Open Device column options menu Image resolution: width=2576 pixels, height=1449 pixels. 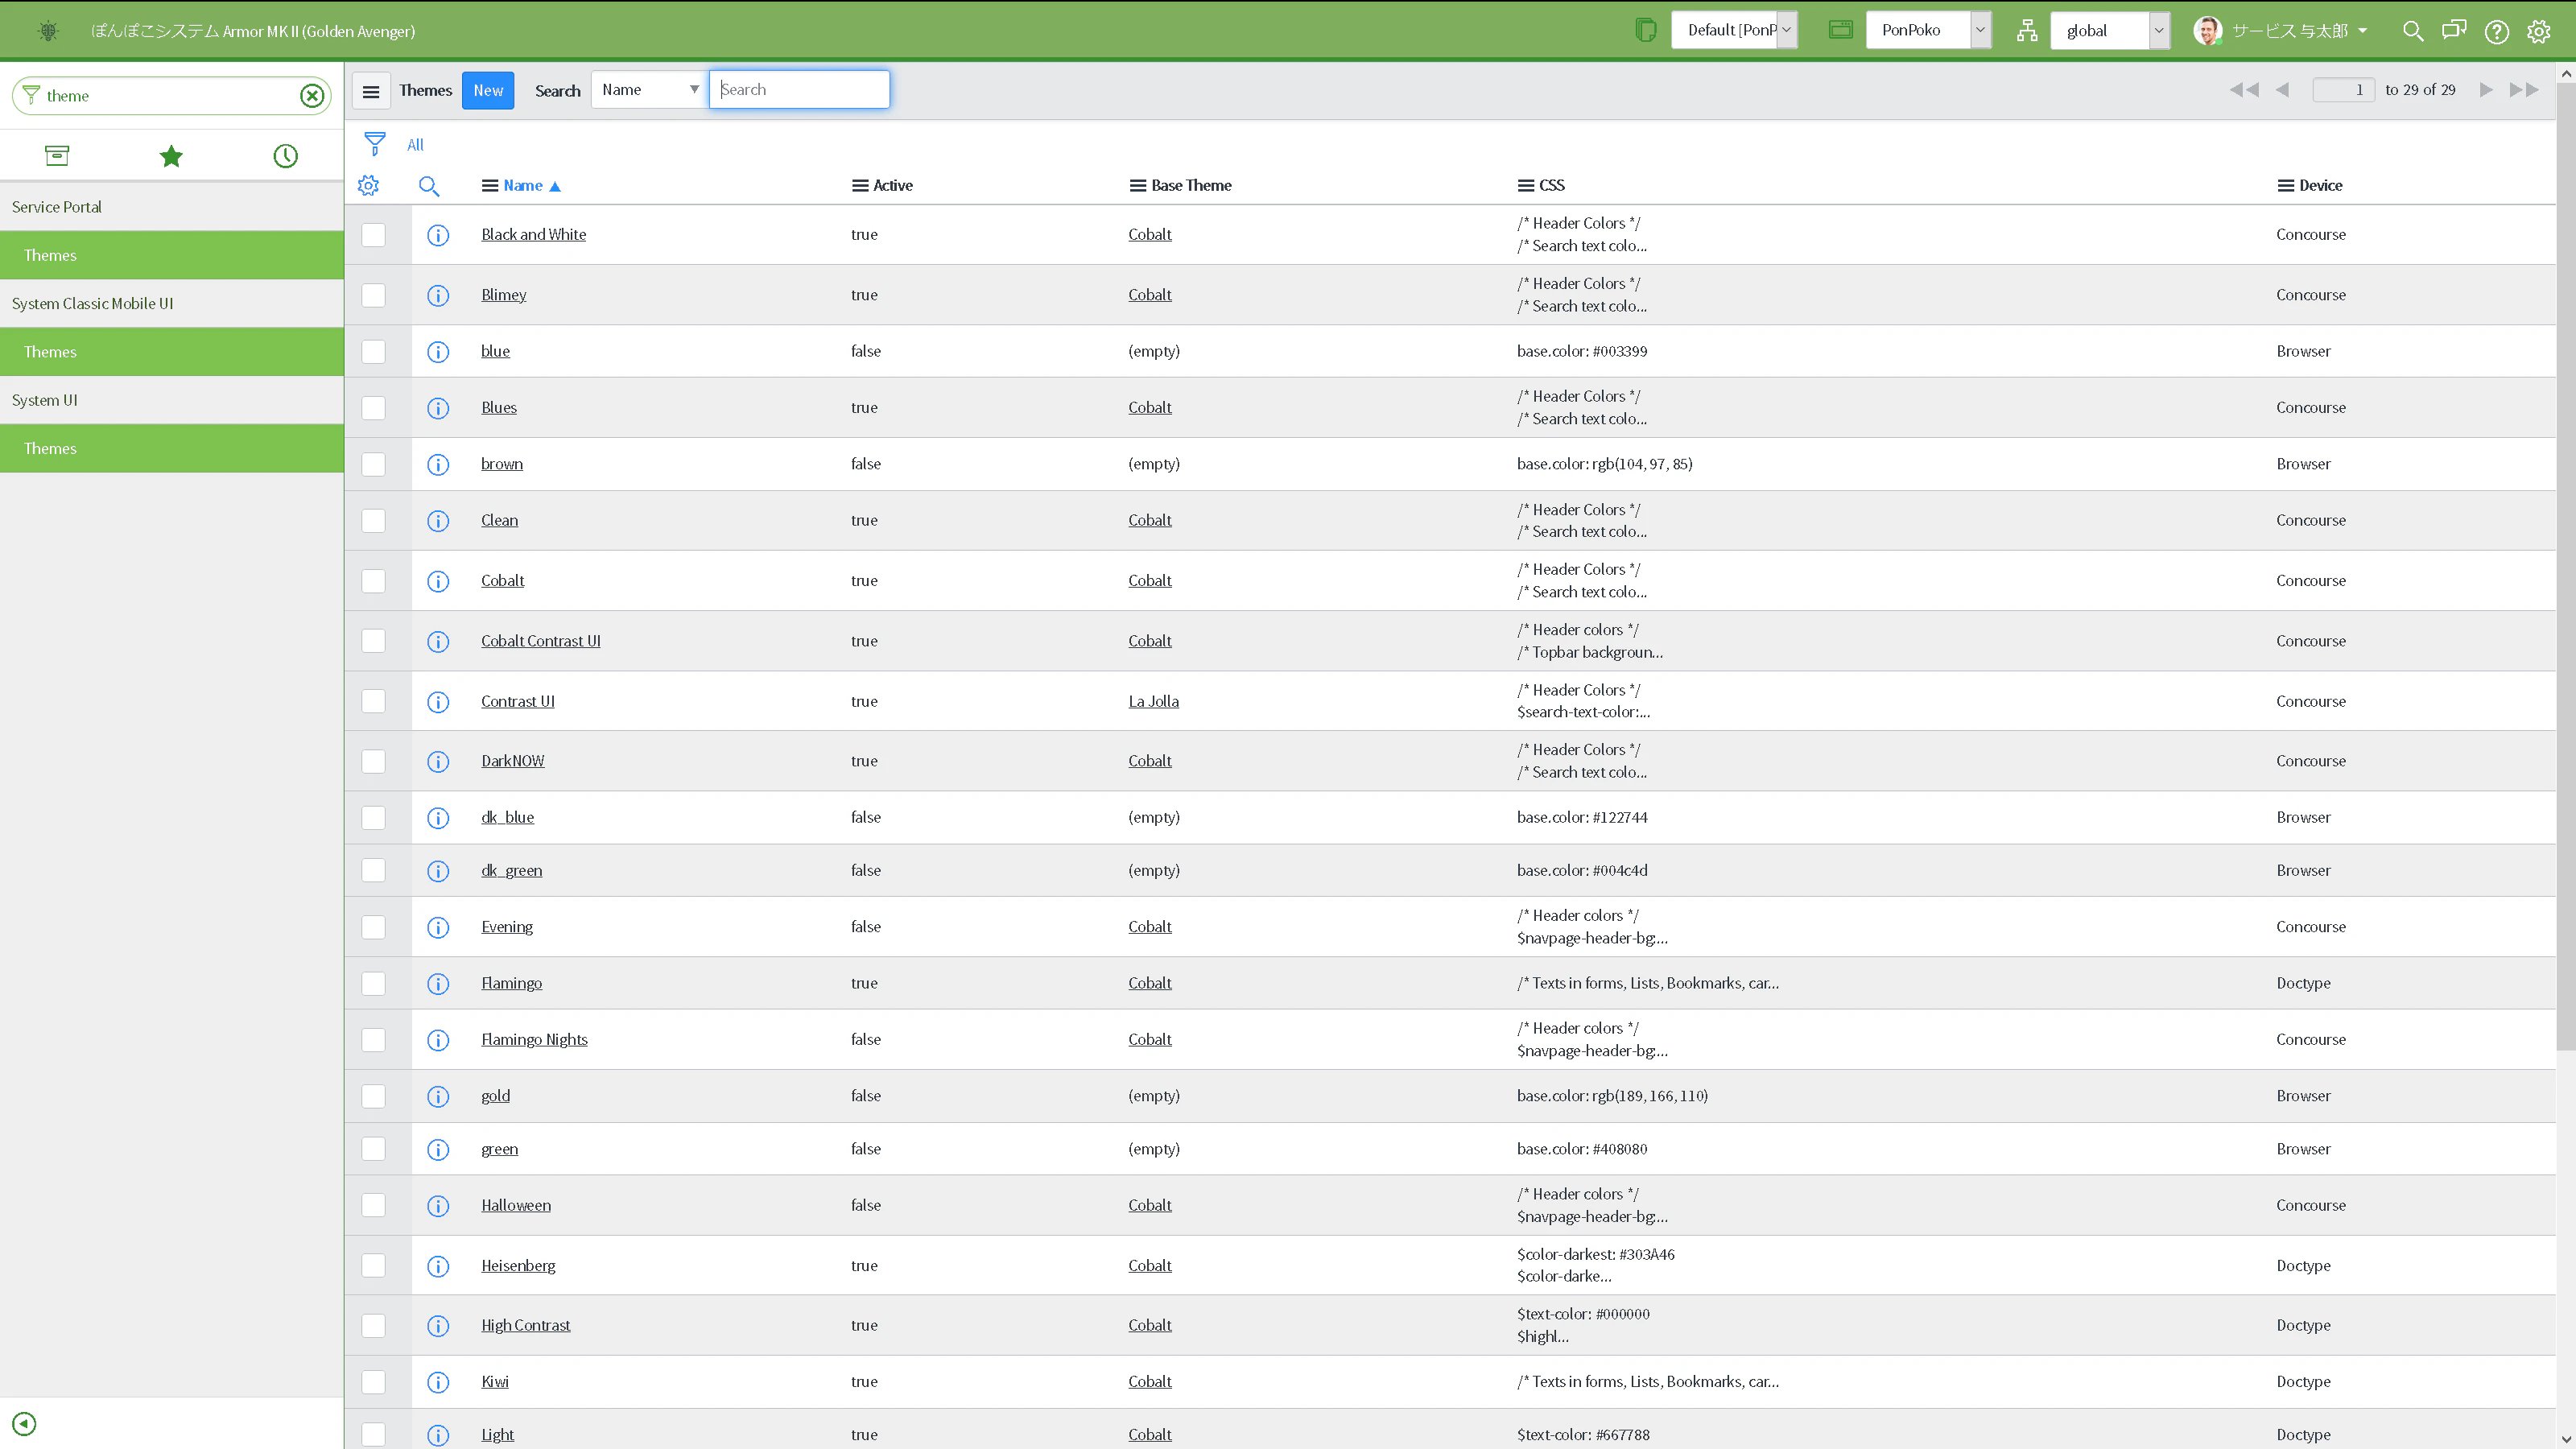[2285, 185]
